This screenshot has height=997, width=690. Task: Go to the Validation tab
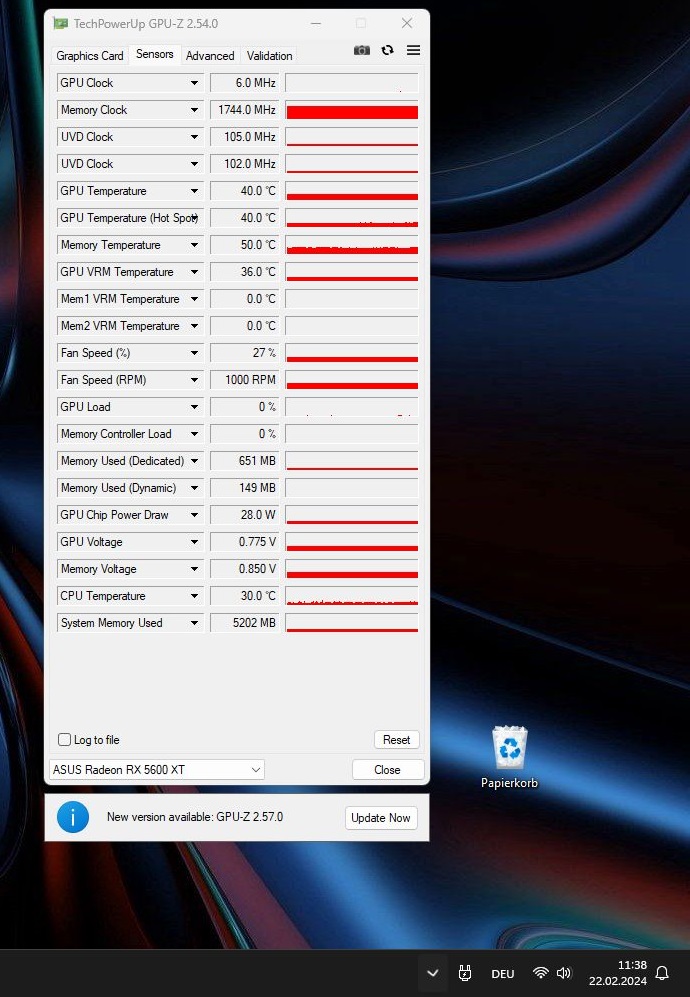tap(270, 56)
